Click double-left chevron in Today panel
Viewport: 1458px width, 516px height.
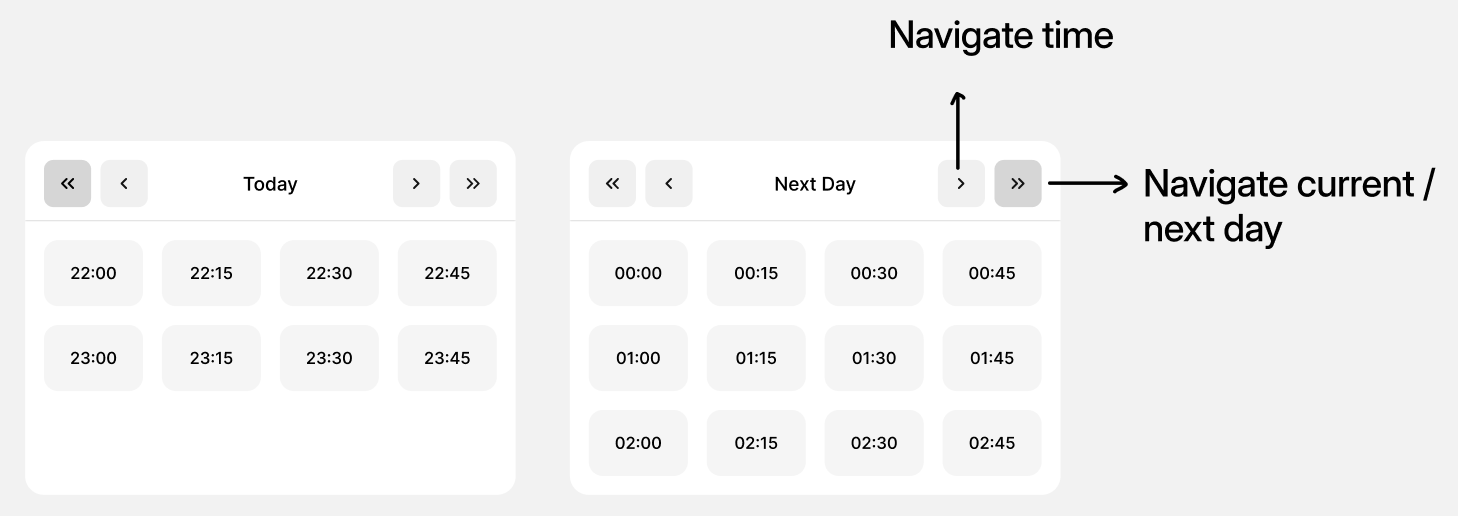tap(67, 184)
